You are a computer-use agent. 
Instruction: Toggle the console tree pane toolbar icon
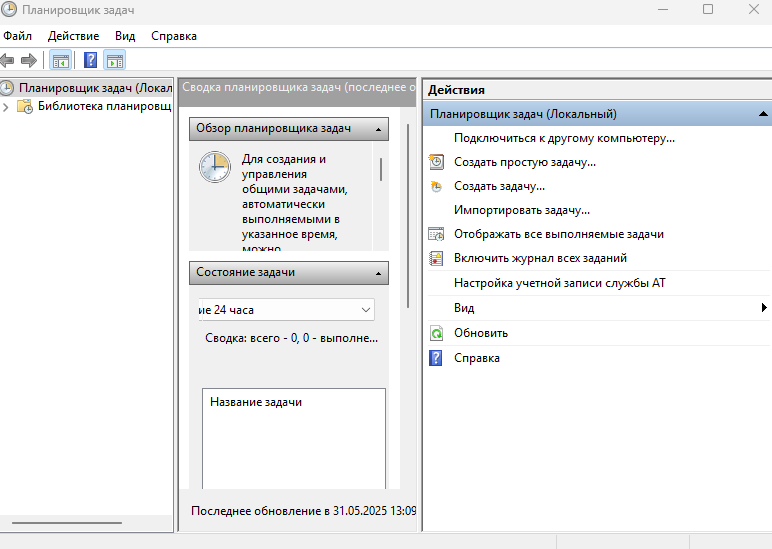(x=61, y=61)
